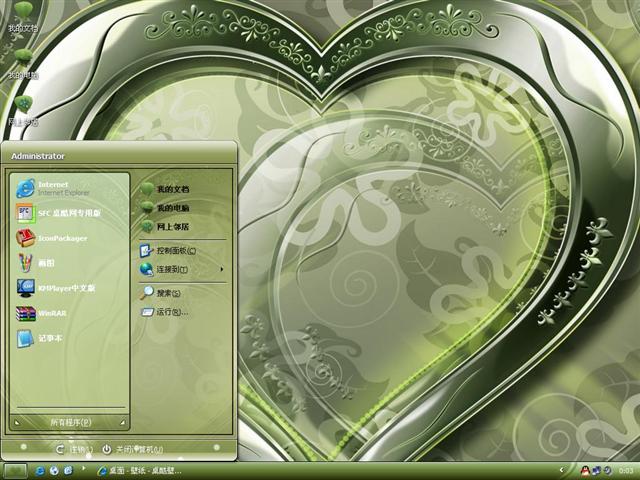640x480 pixels.
Task: Select the 网上邻居 desktop icon
Action: (x=22, y=108)
